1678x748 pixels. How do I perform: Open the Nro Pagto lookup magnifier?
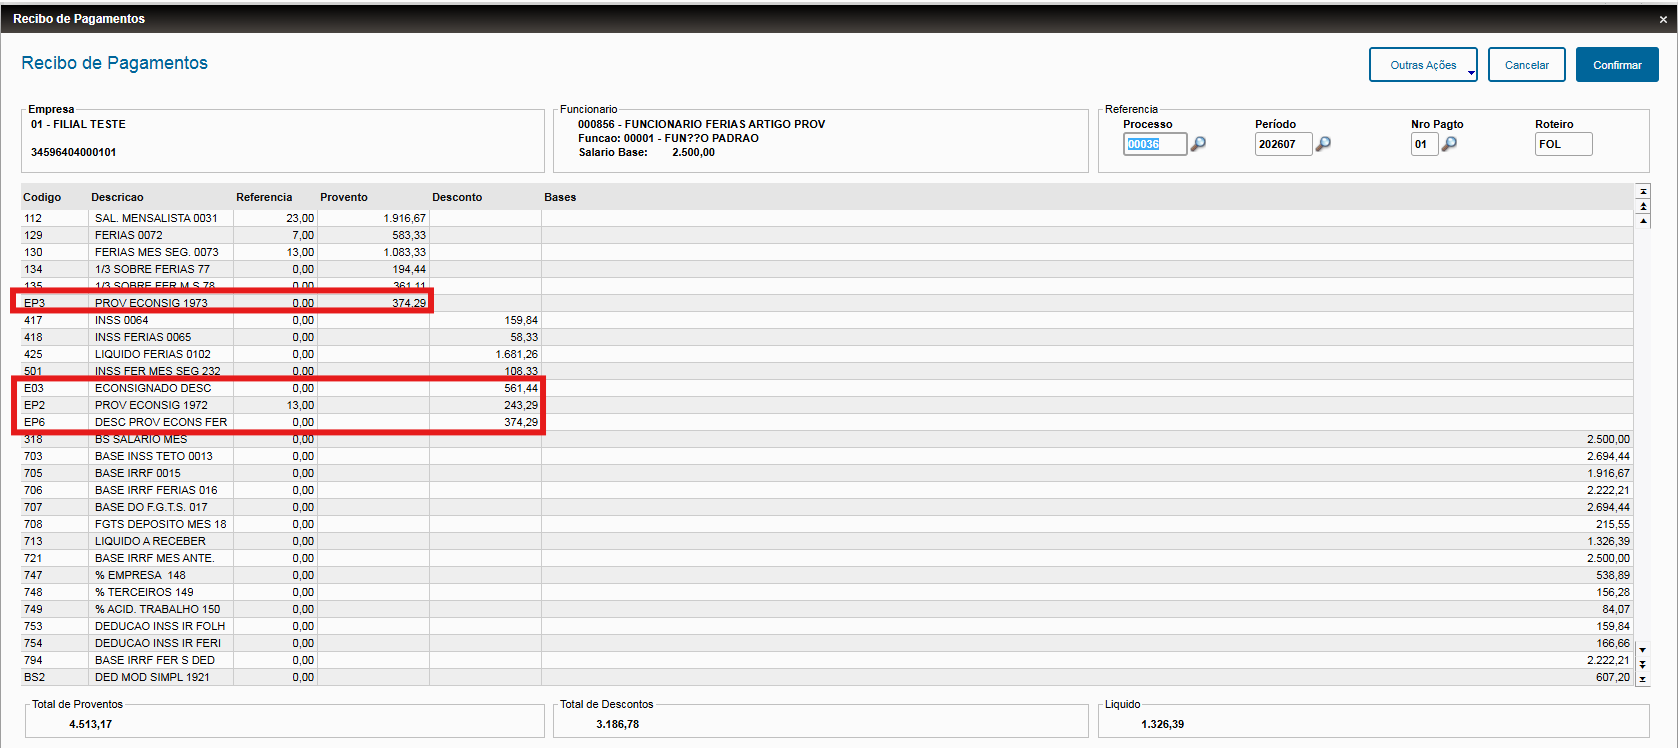1449,144
